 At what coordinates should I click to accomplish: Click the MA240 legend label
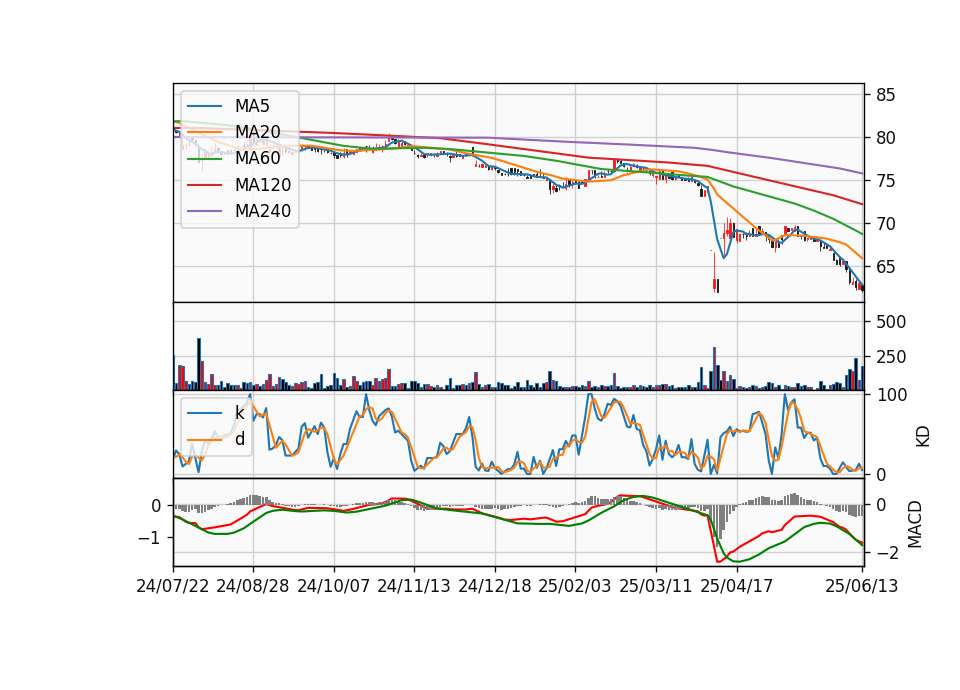[x=263, y=211]
